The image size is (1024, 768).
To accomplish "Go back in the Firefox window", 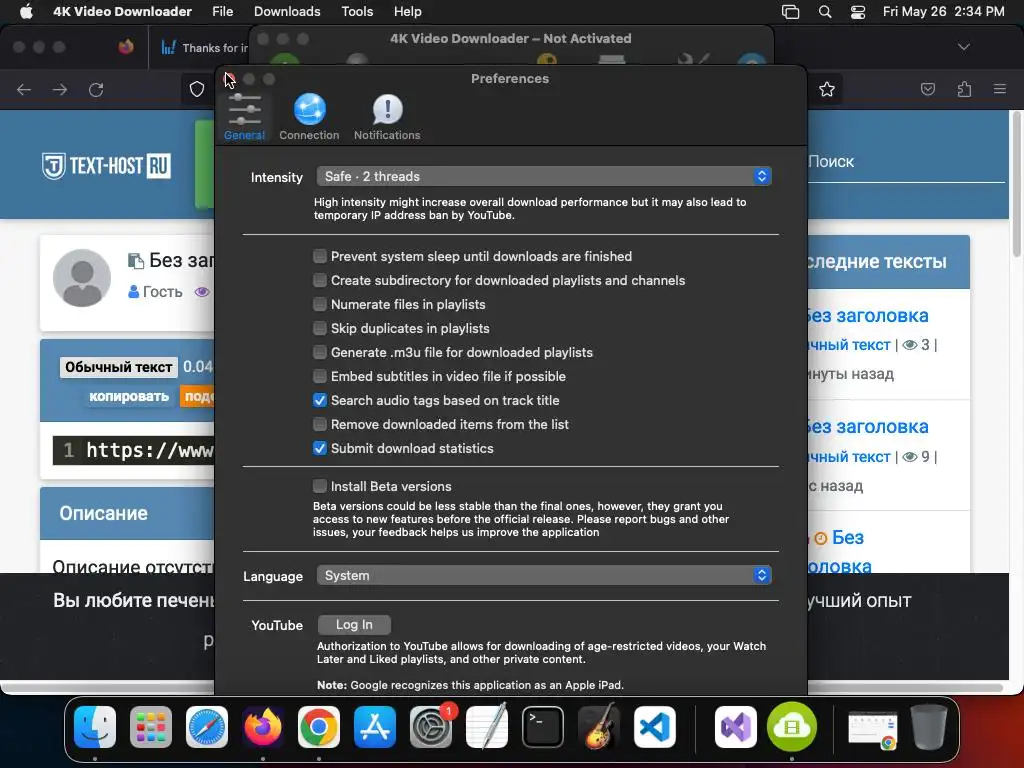I will [x=24, y=89].
